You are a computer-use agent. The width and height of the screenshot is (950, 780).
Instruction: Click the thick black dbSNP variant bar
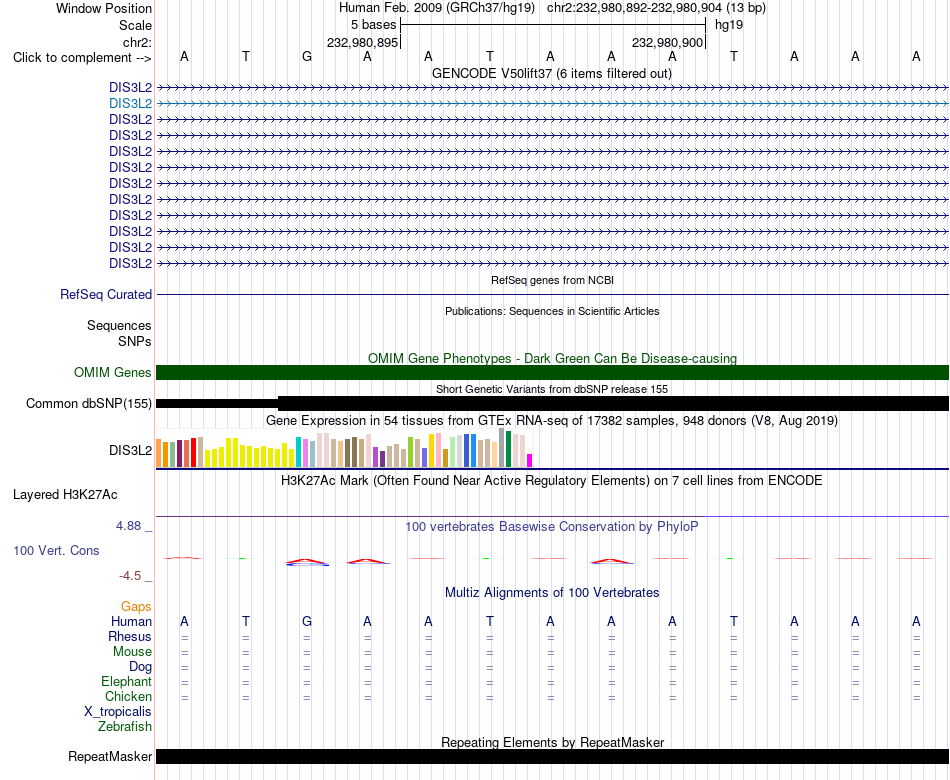point(613,404)
